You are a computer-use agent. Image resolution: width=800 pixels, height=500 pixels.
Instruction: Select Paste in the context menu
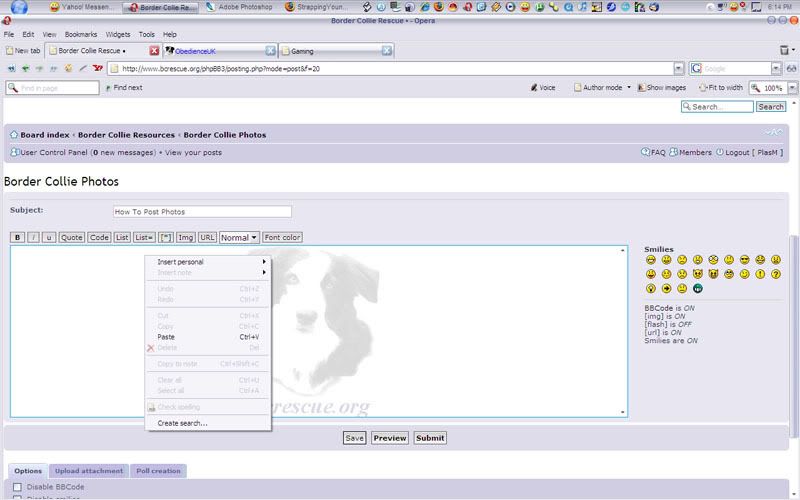[208, 337]
